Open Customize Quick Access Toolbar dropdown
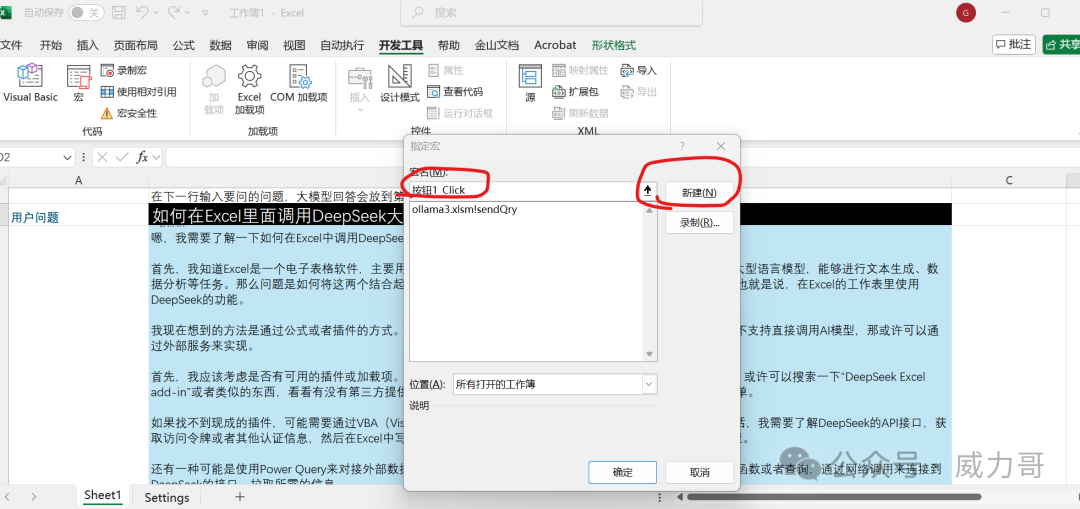This screenshot has height=509, width=1080. pyautogui.click(x=206, y=13)
